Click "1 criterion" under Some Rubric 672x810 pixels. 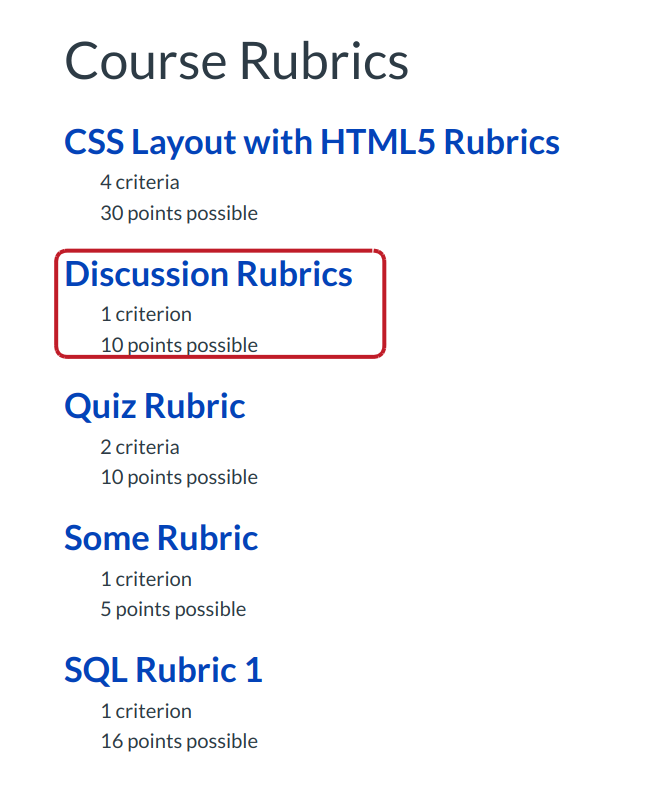[x=146, y=579]
